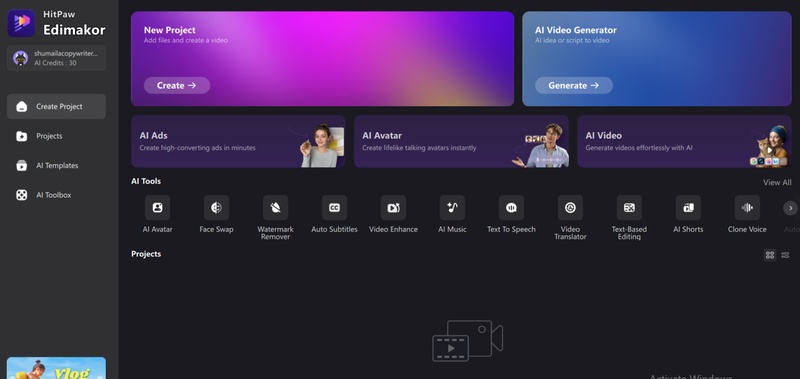Open AI Toolbox in the sidebar
The image size is (800, 379).
56,195
